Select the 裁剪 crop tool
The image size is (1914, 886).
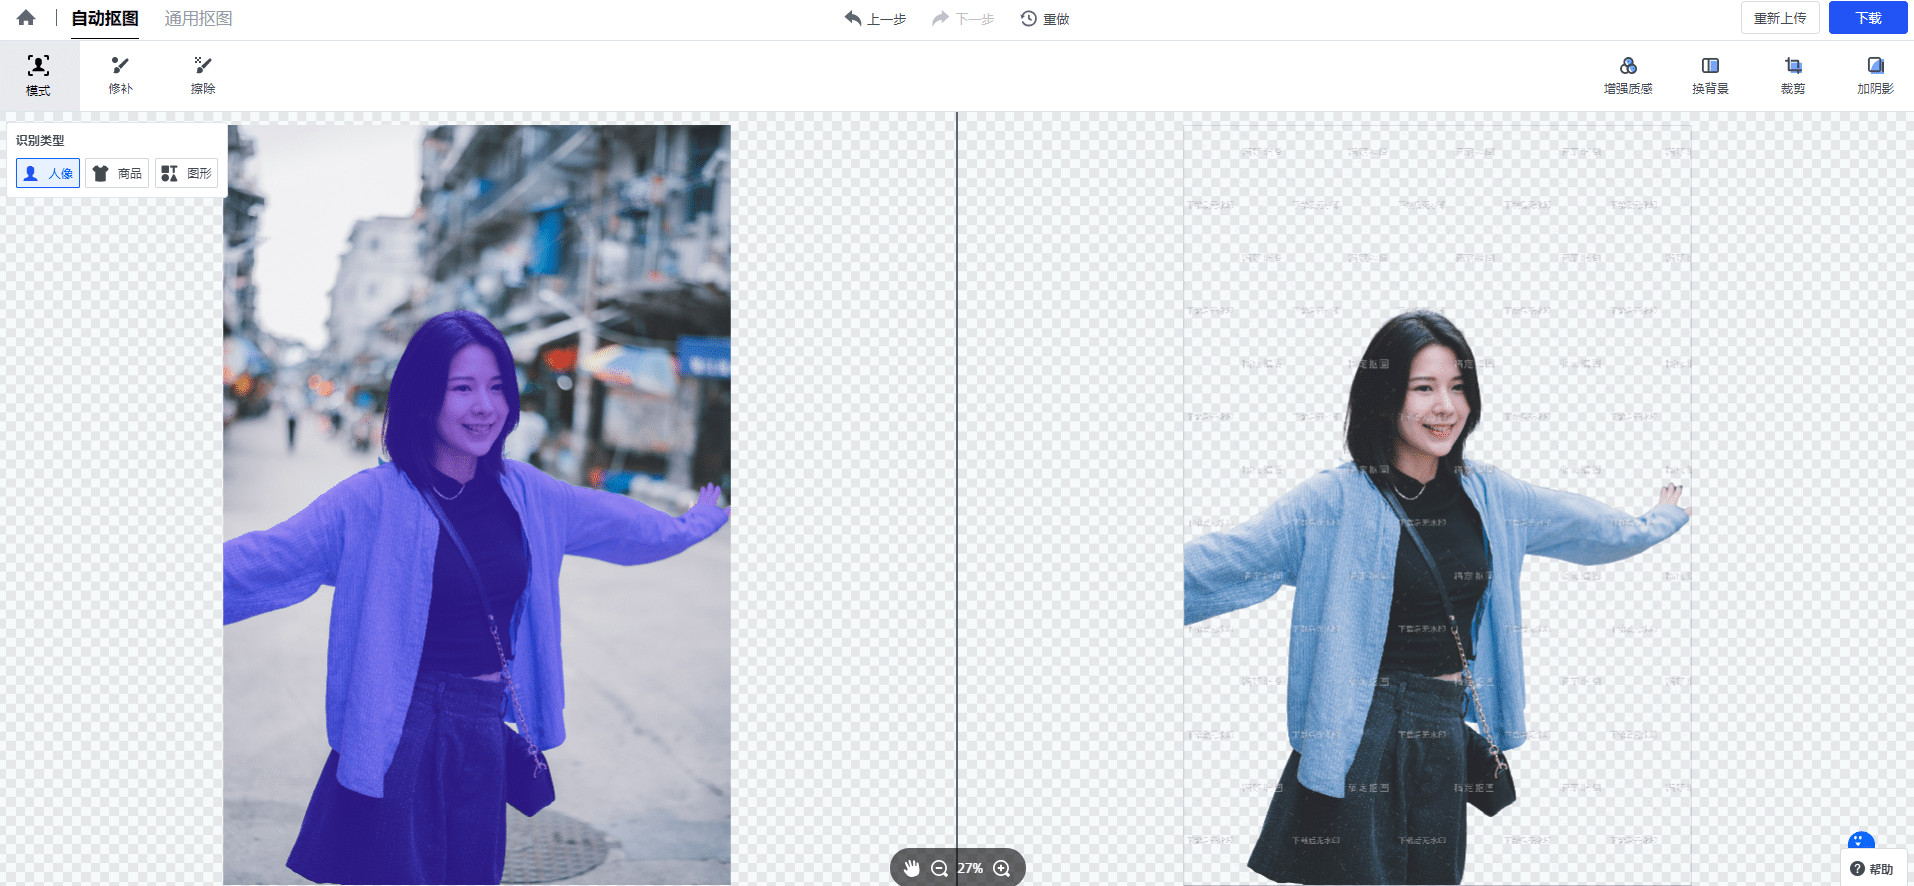point(1793,75)
